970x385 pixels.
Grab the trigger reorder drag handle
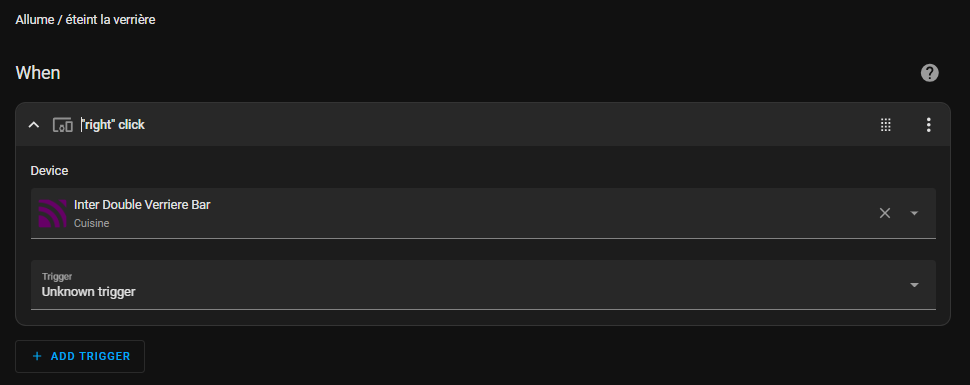pyautogui.click(x=885, y=125)
